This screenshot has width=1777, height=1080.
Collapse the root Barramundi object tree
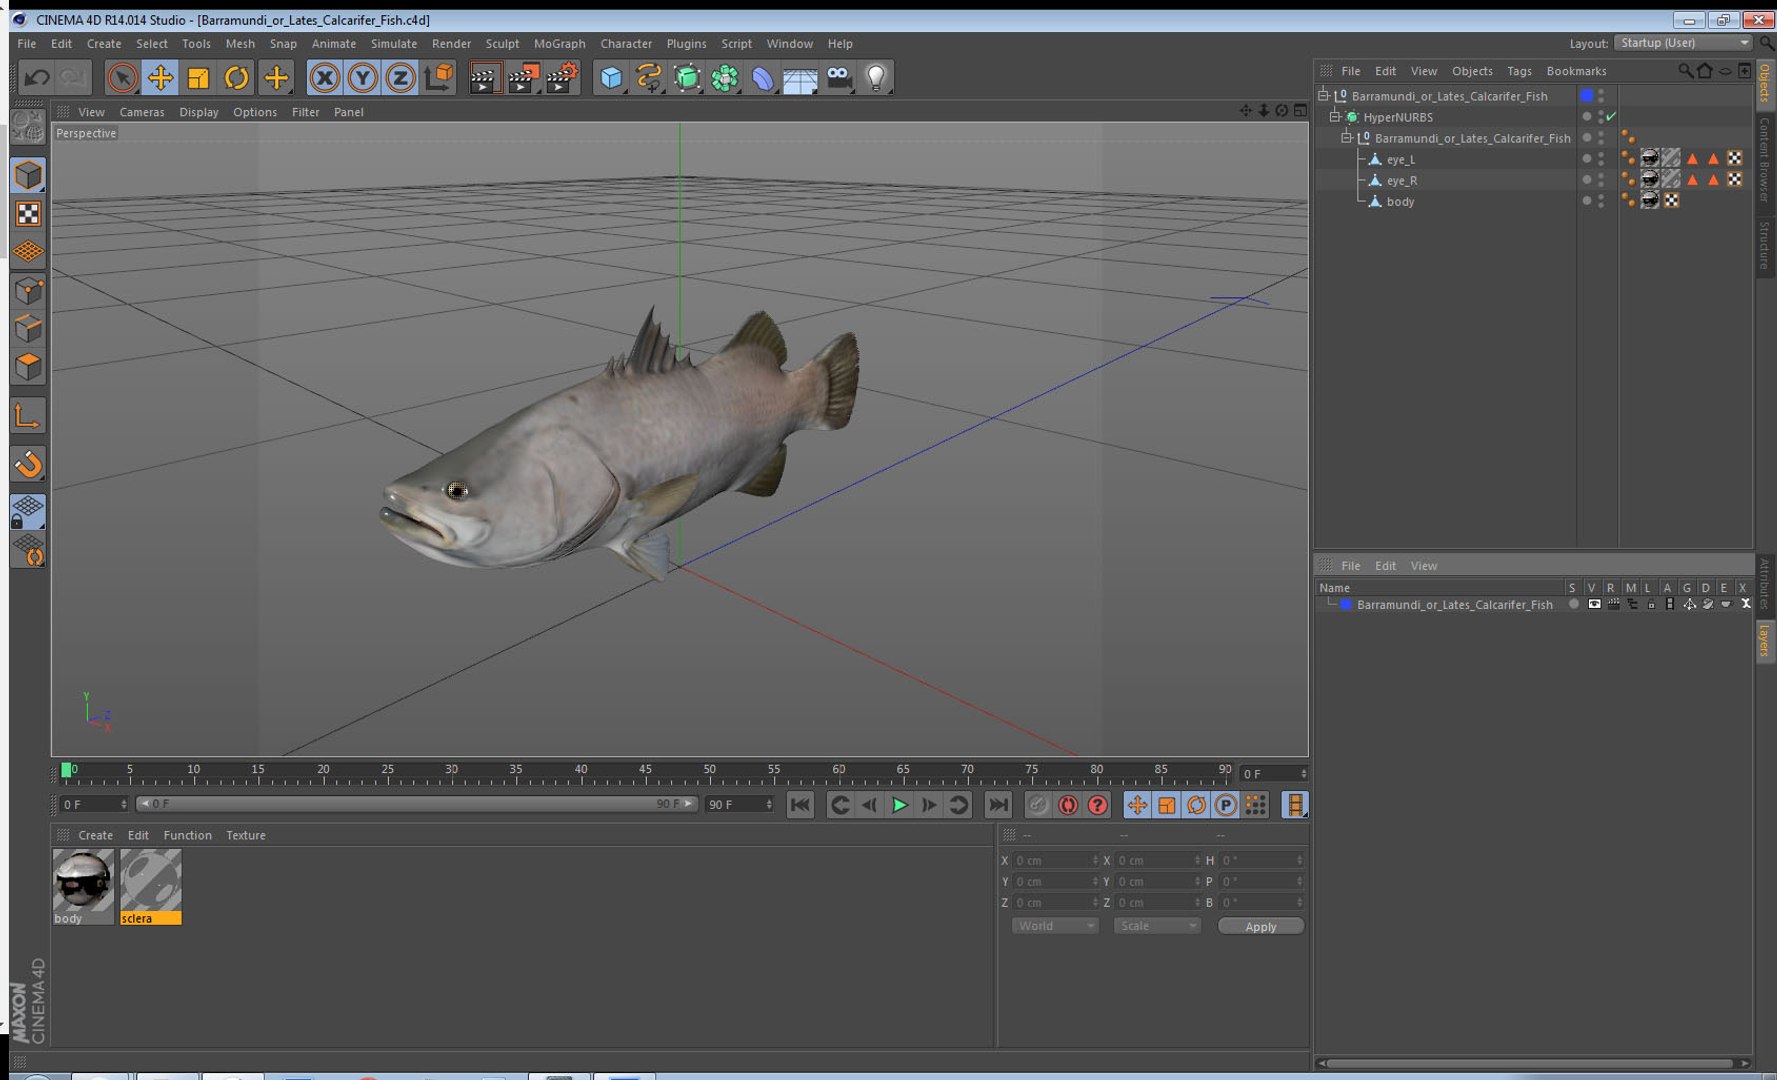[x=1323, y=96]
